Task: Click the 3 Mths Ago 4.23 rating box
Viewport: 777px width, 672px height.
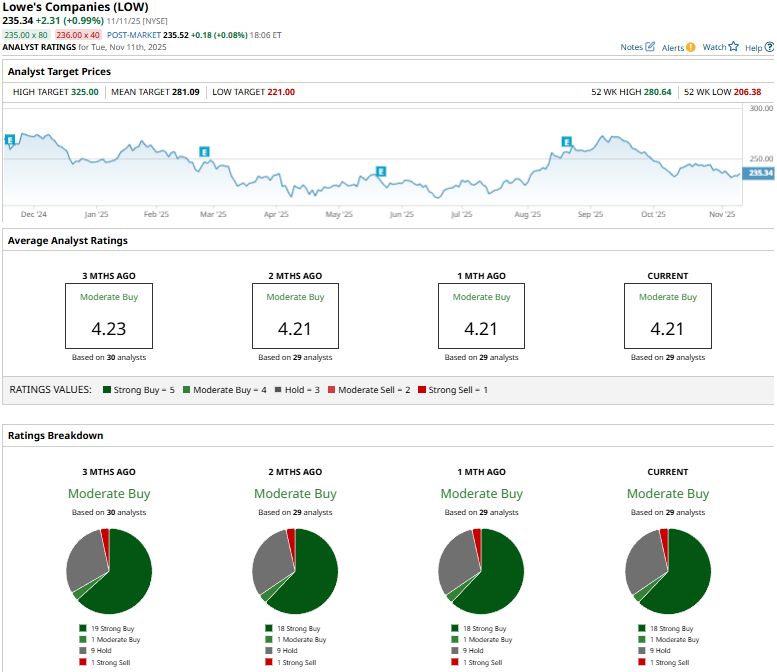Action: 108,316
